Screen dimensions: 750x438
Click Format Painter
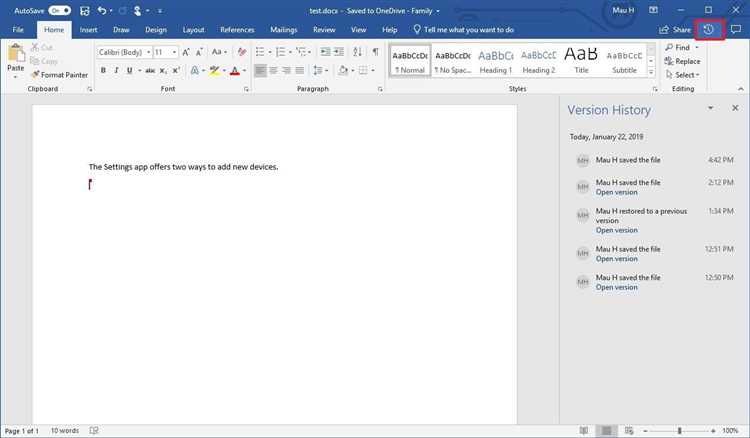point(59,75)
